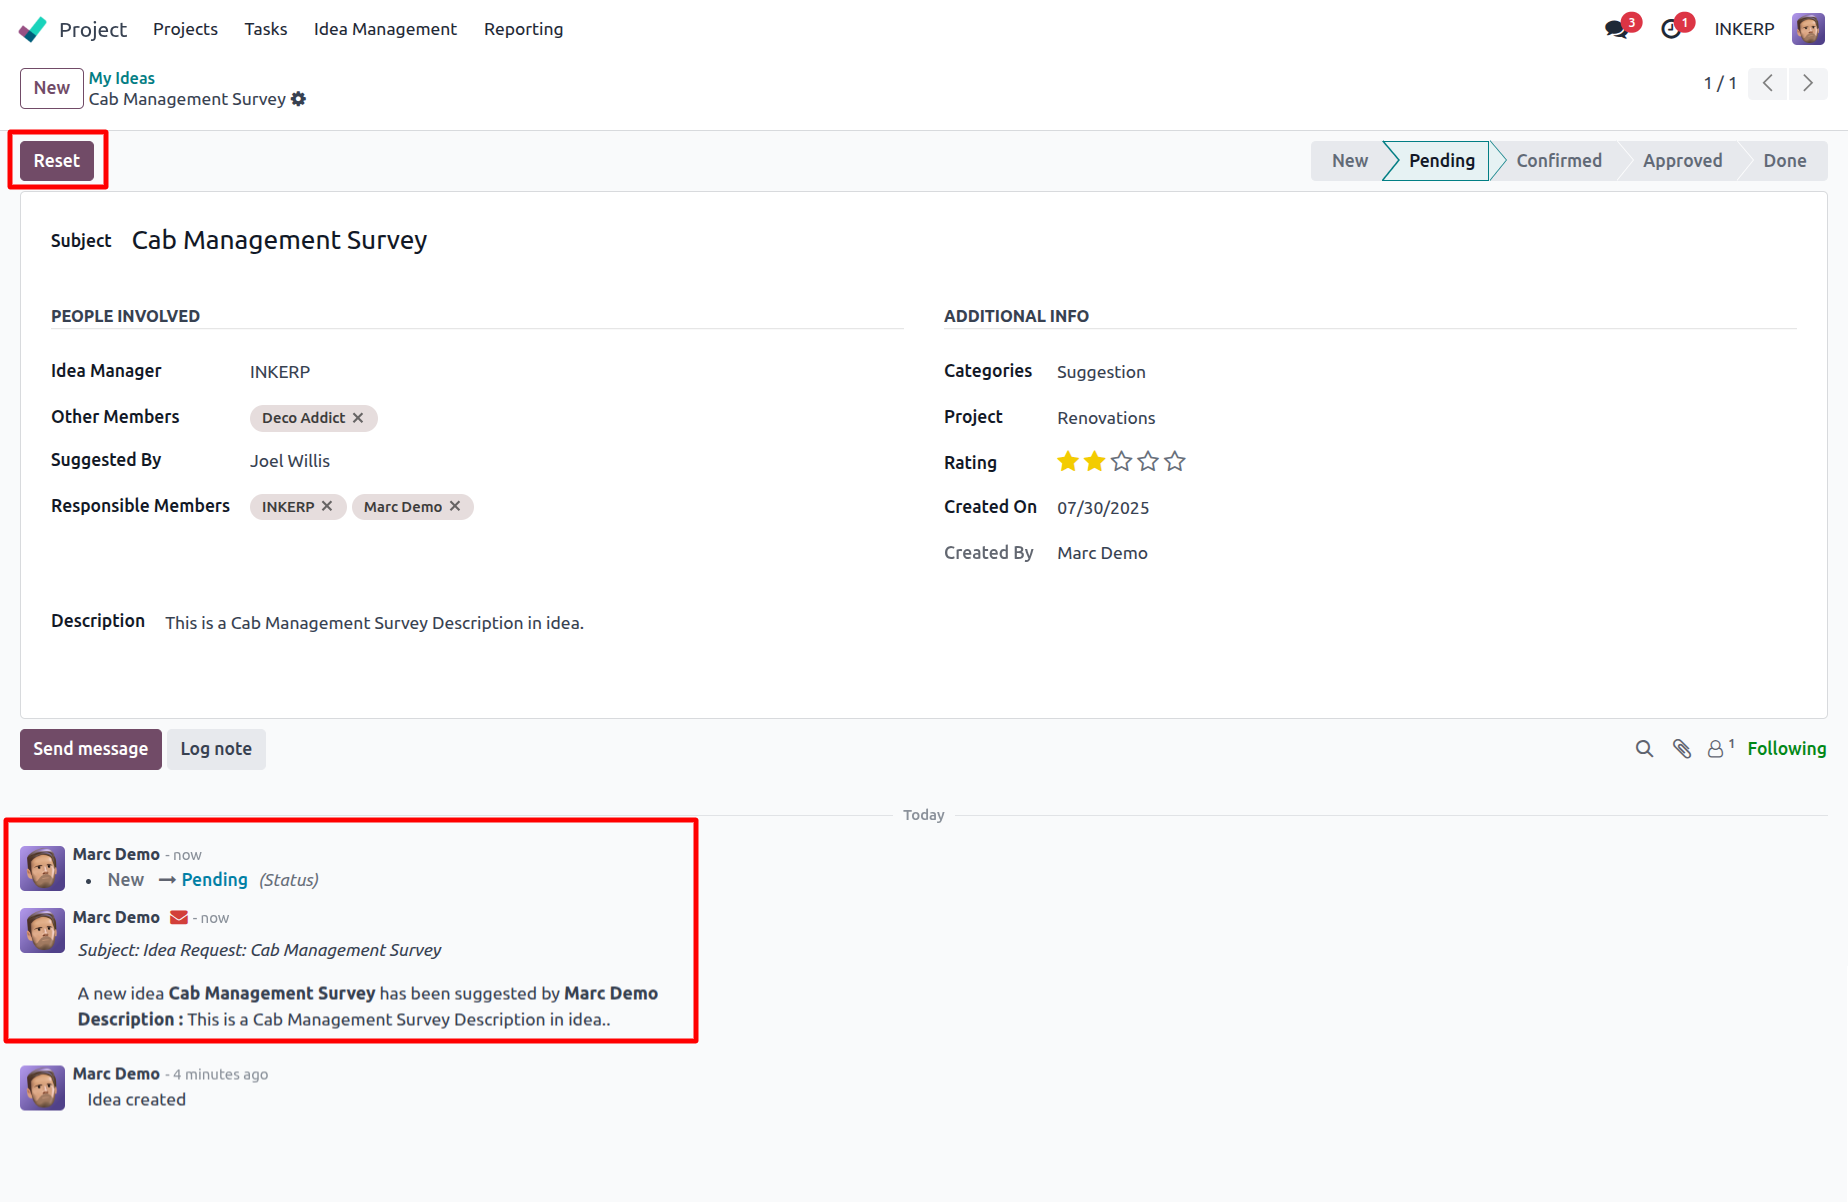Search messages with the magnifier icon
The height and width of the screenshot is (1203, 1848).
point(1644,749)
